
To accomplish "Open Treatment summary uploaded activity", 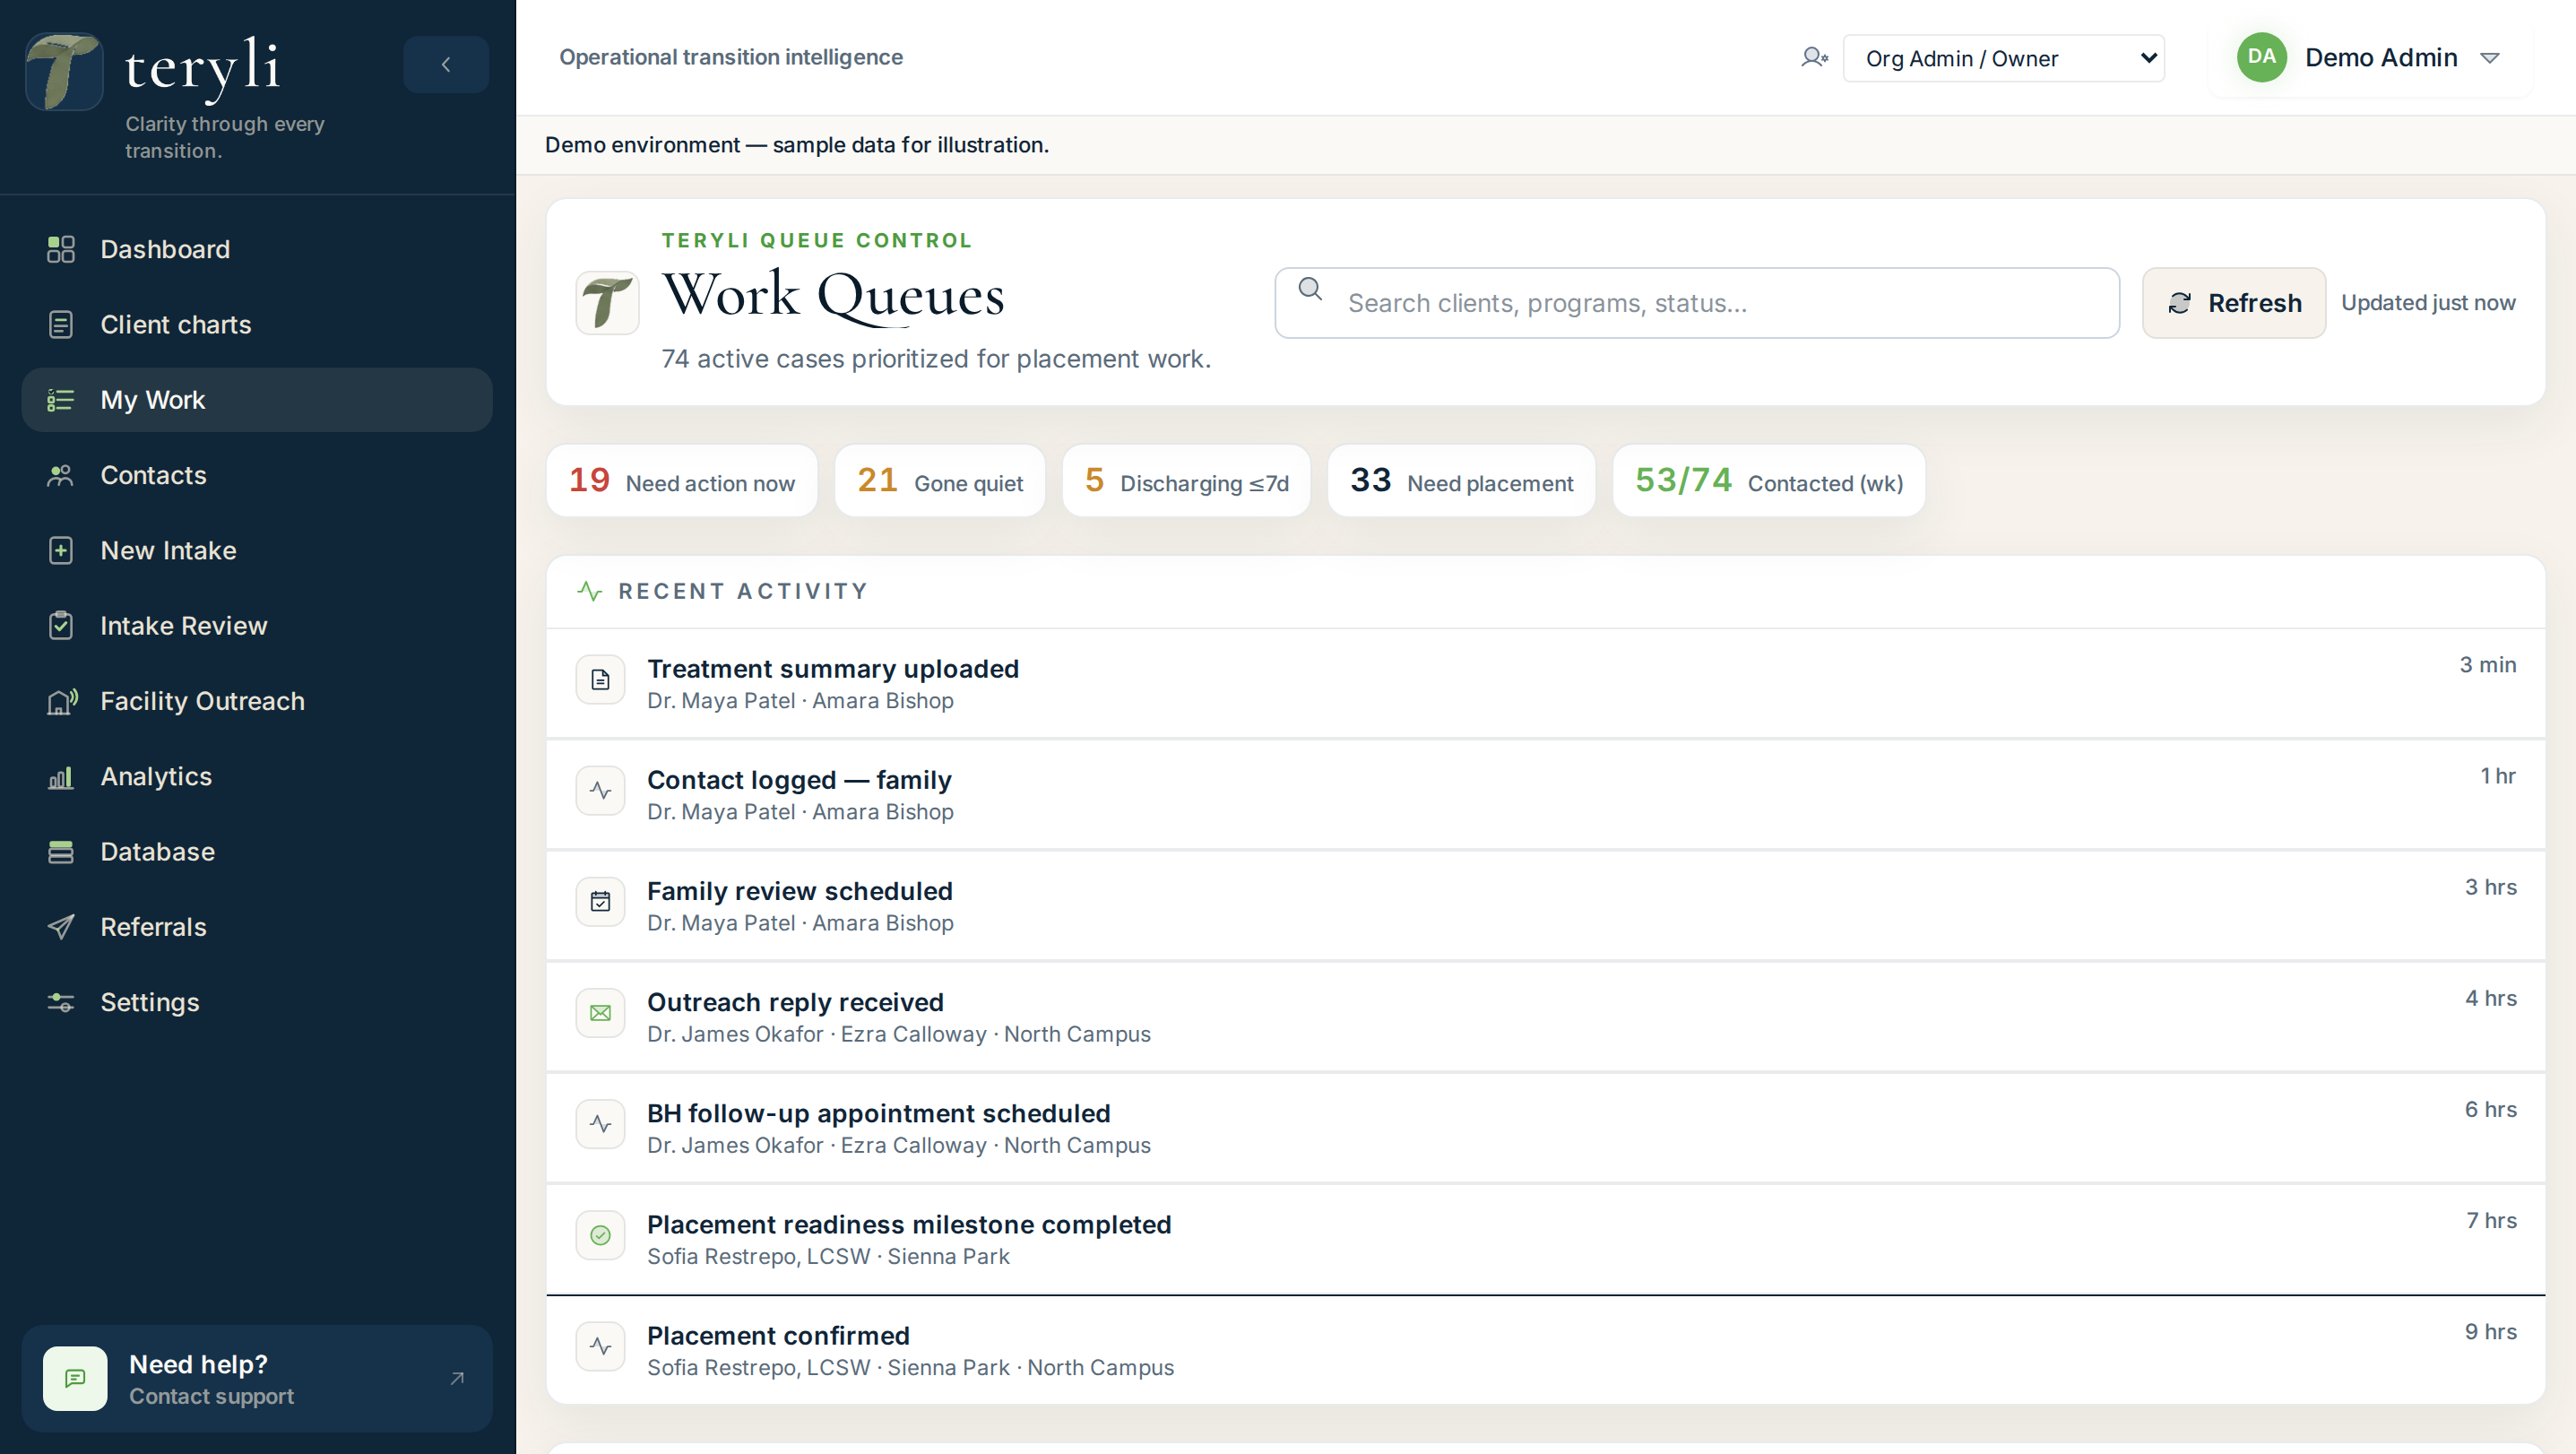I will pos(1545,684).
